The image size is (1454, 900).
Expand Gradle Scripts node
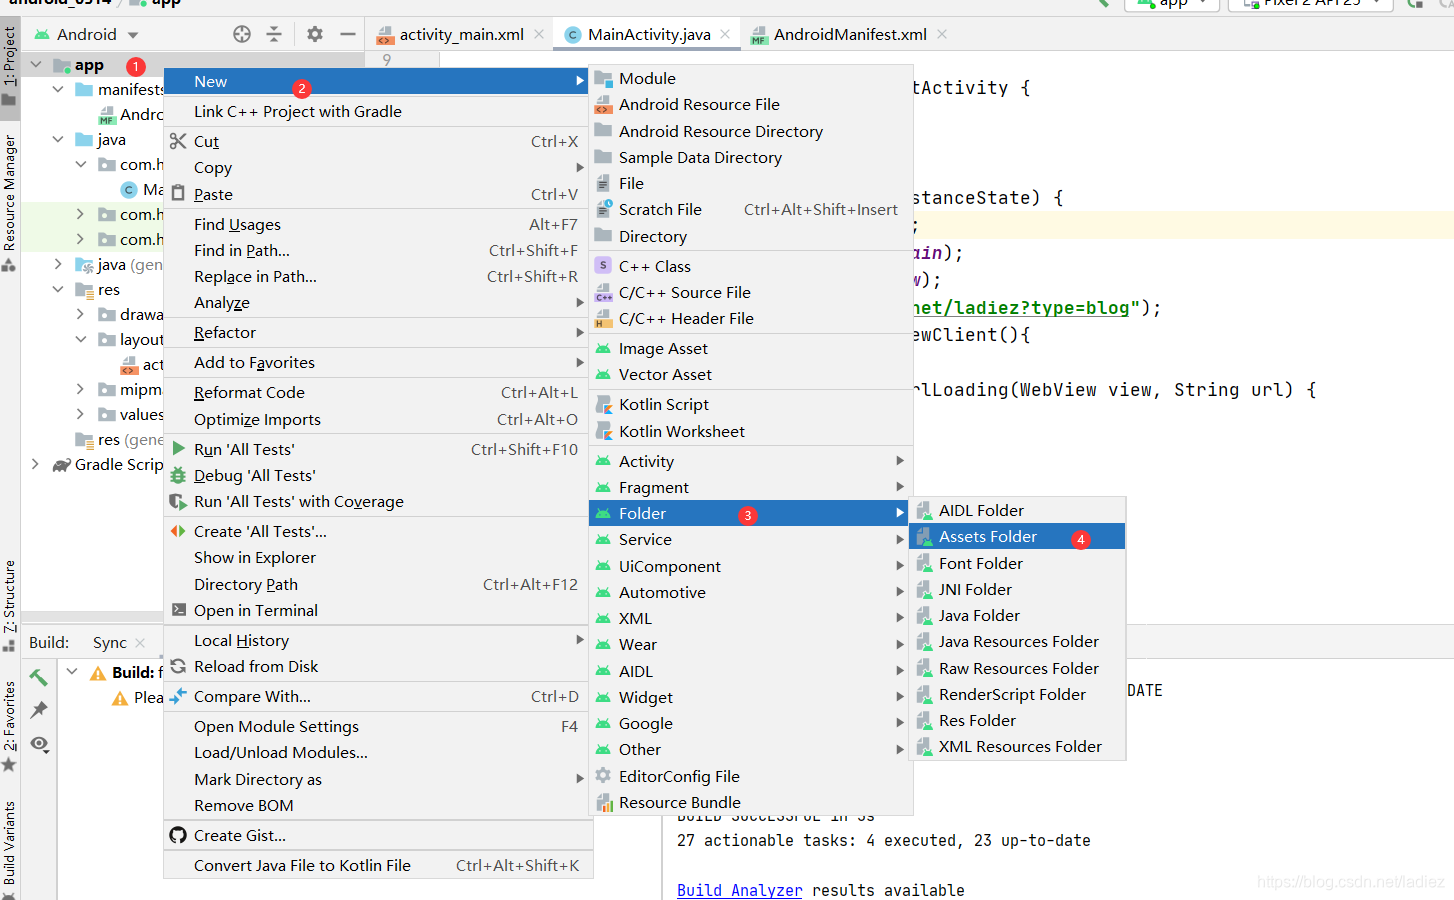pyautogui.click(x=36, y=464)
